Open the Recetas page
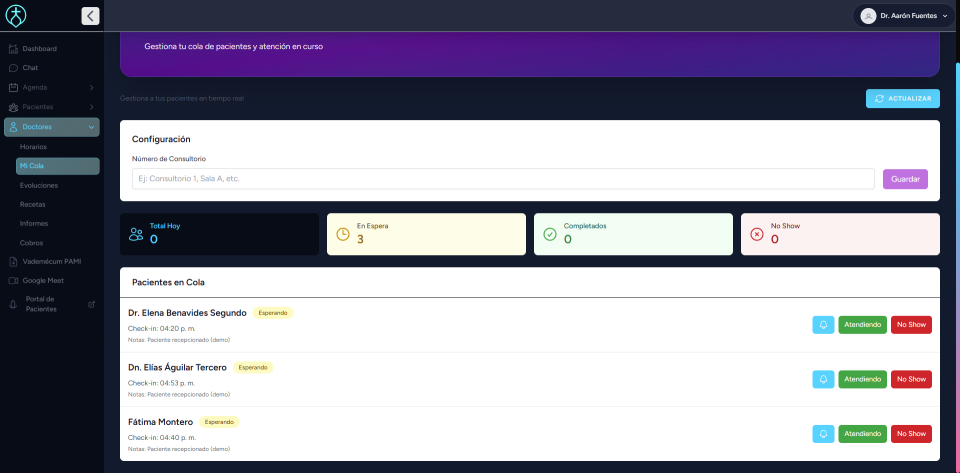The image size is (960, 473). 32,204
